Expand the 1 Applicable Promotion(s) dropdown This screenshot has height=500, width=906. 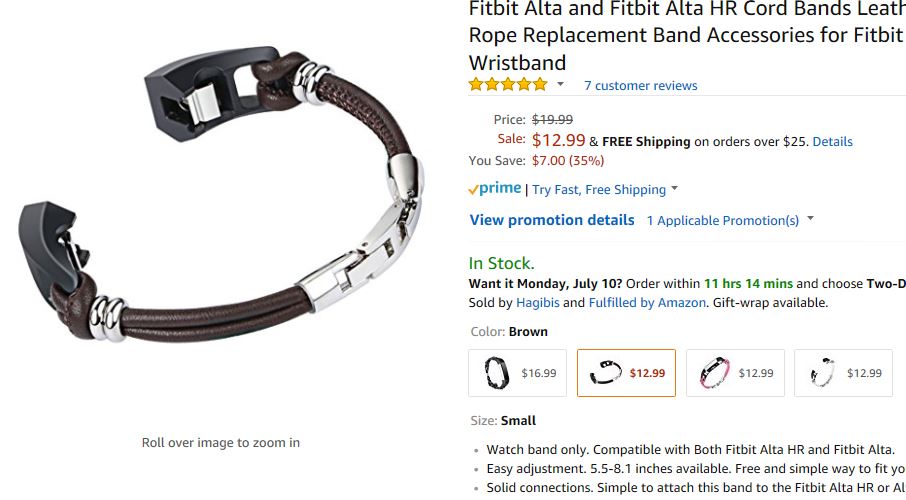(730, 220)
